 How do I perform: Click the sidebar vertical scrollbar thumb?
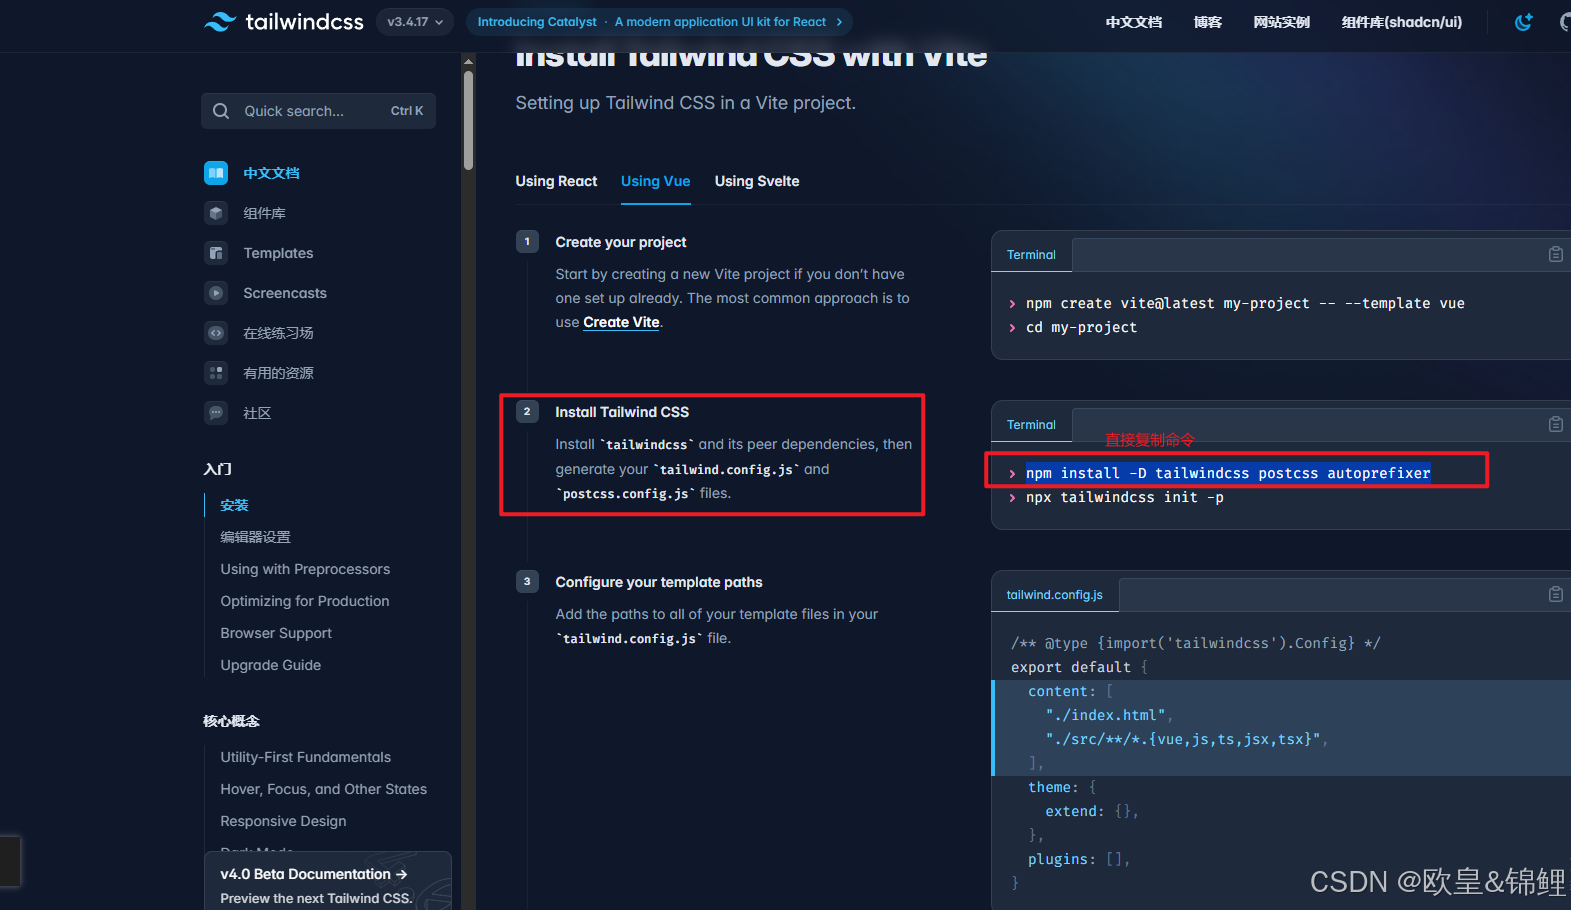[x=468, y=120]
